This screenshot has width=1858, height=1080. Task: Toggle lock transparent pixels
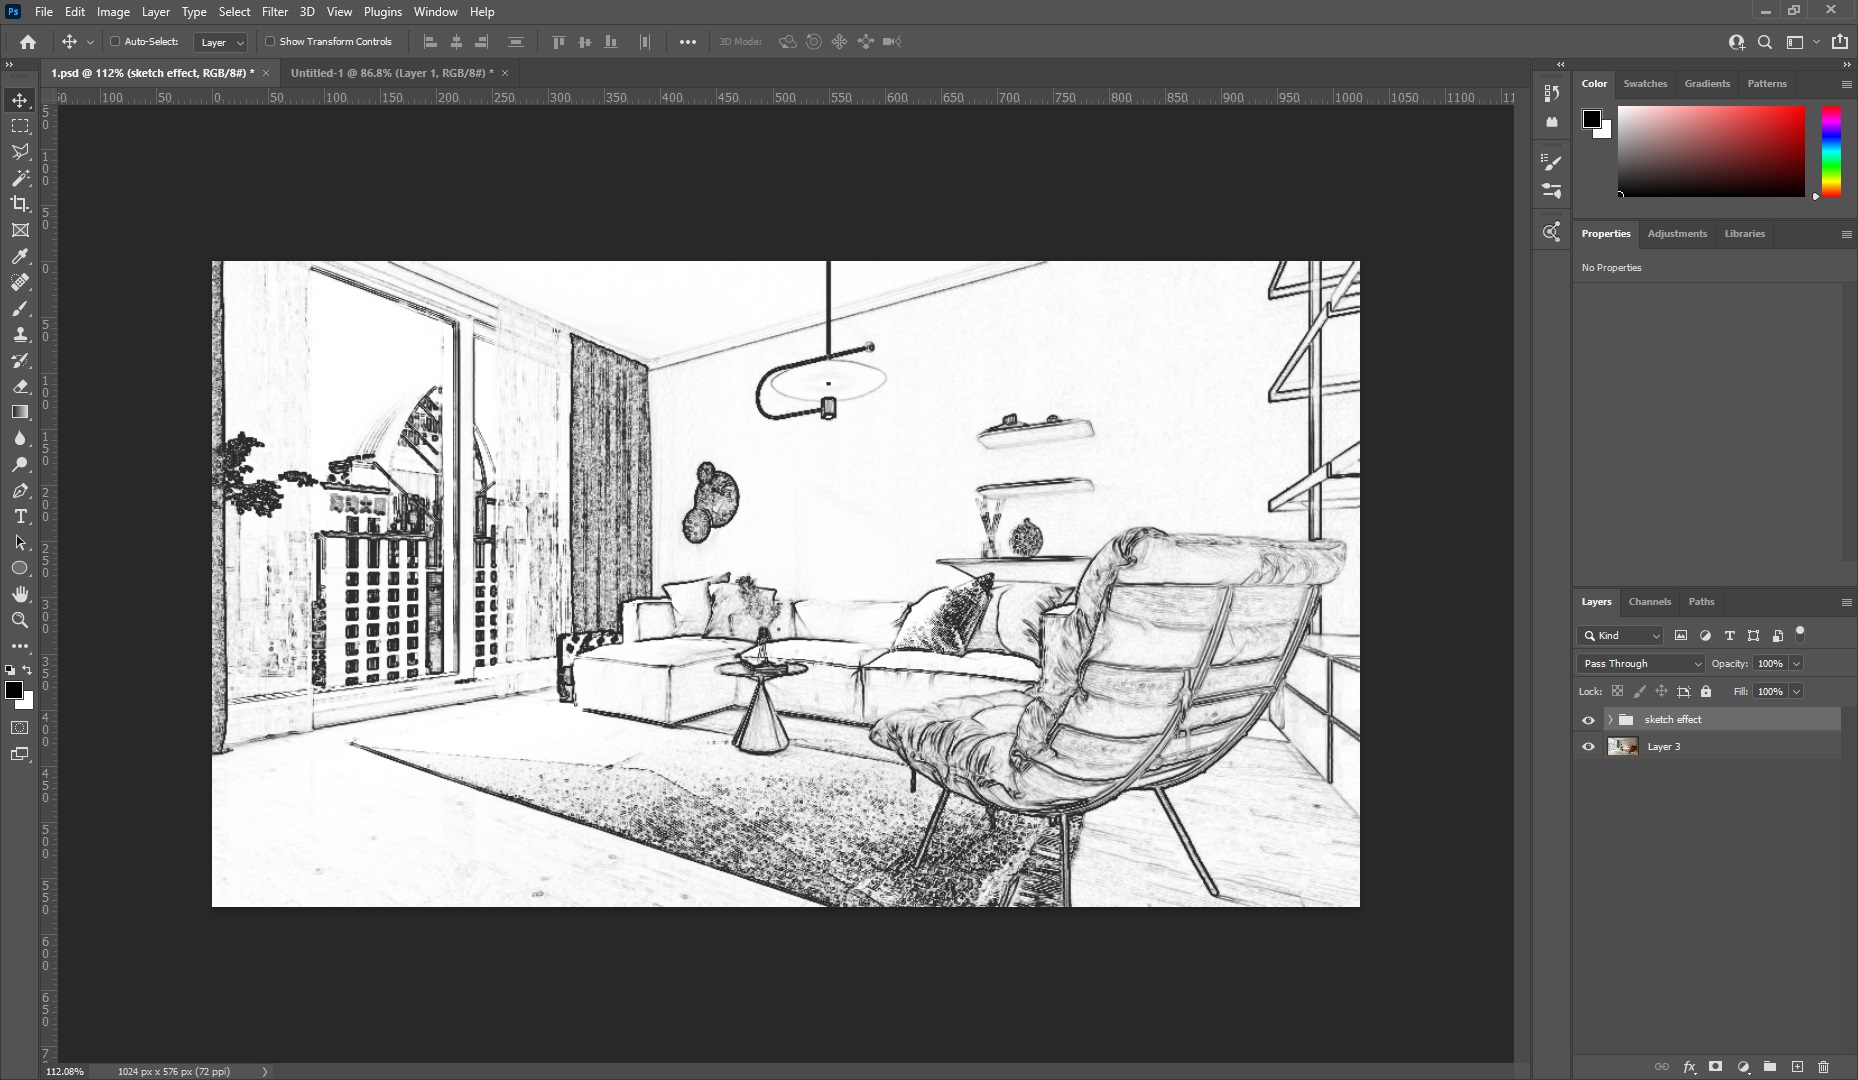pyautogui.click(x=1617, y=691)
